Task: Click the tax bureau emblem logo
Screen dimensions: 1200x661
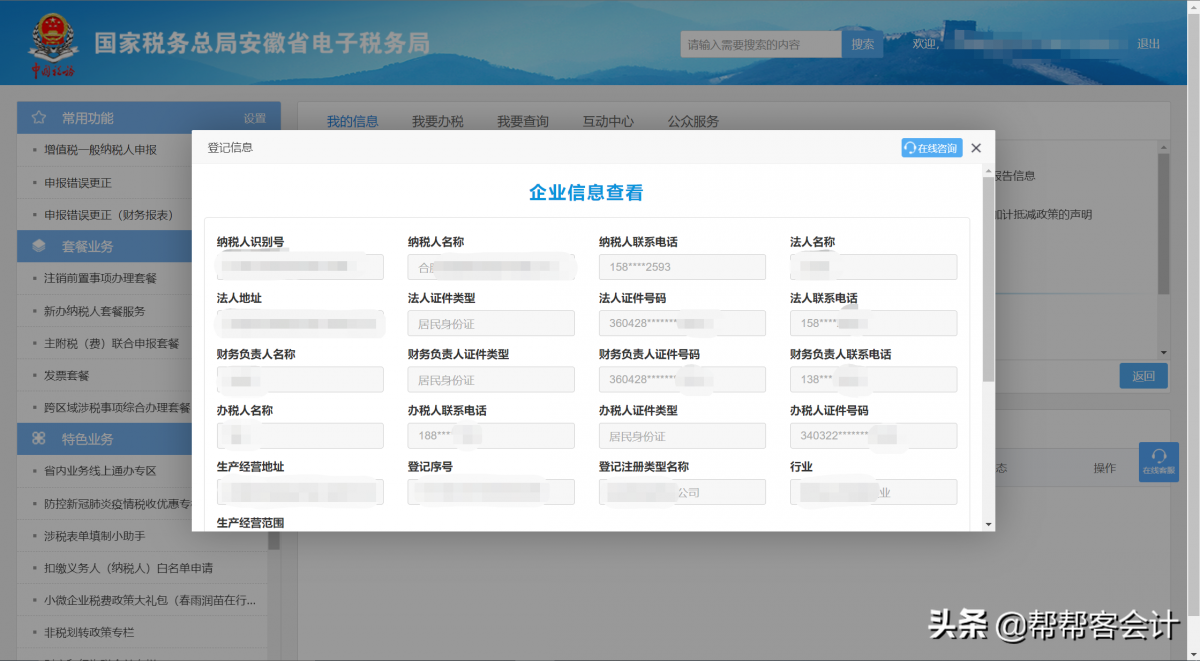Action: point(51,45)
